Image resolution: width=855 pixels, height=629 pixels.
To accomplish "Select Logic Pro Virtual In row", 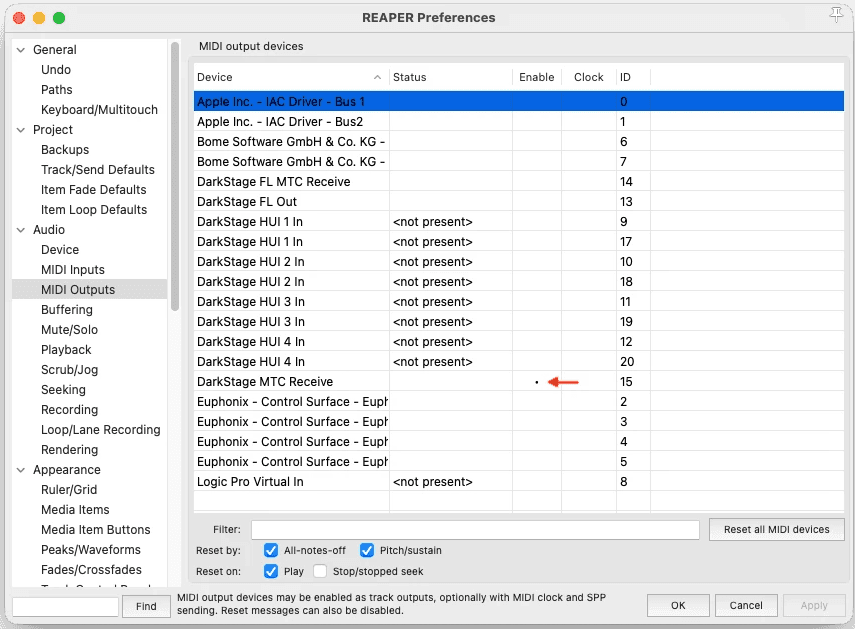I will 519,482.
